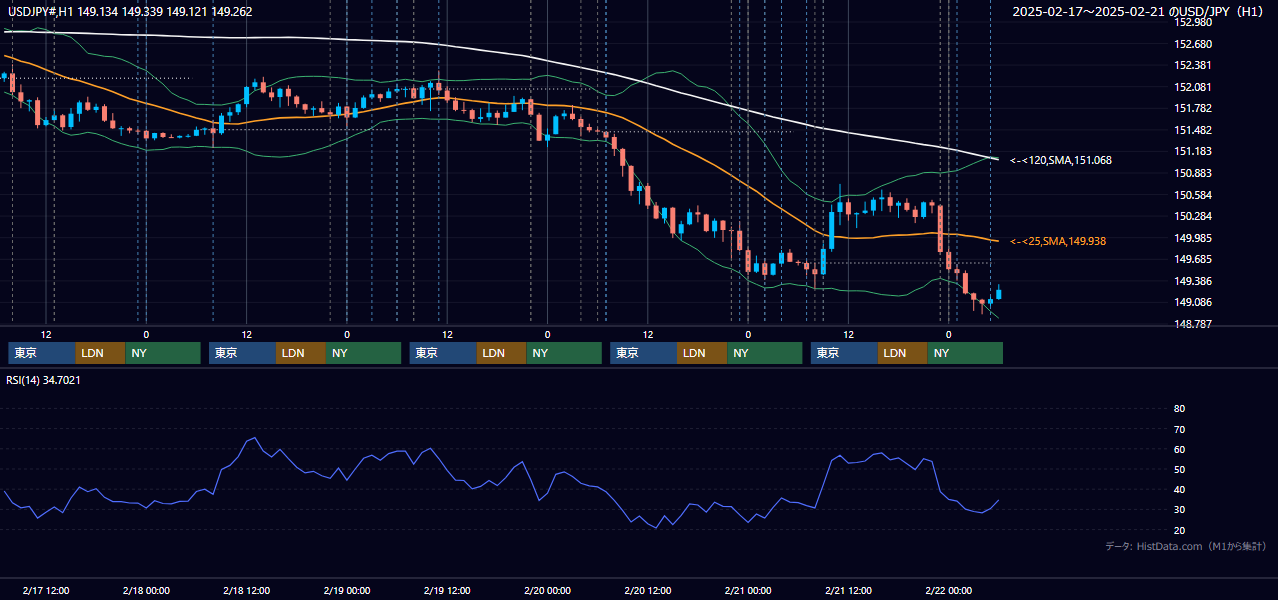Select the 25 SMA 149.938 label

click(1058, 241)
